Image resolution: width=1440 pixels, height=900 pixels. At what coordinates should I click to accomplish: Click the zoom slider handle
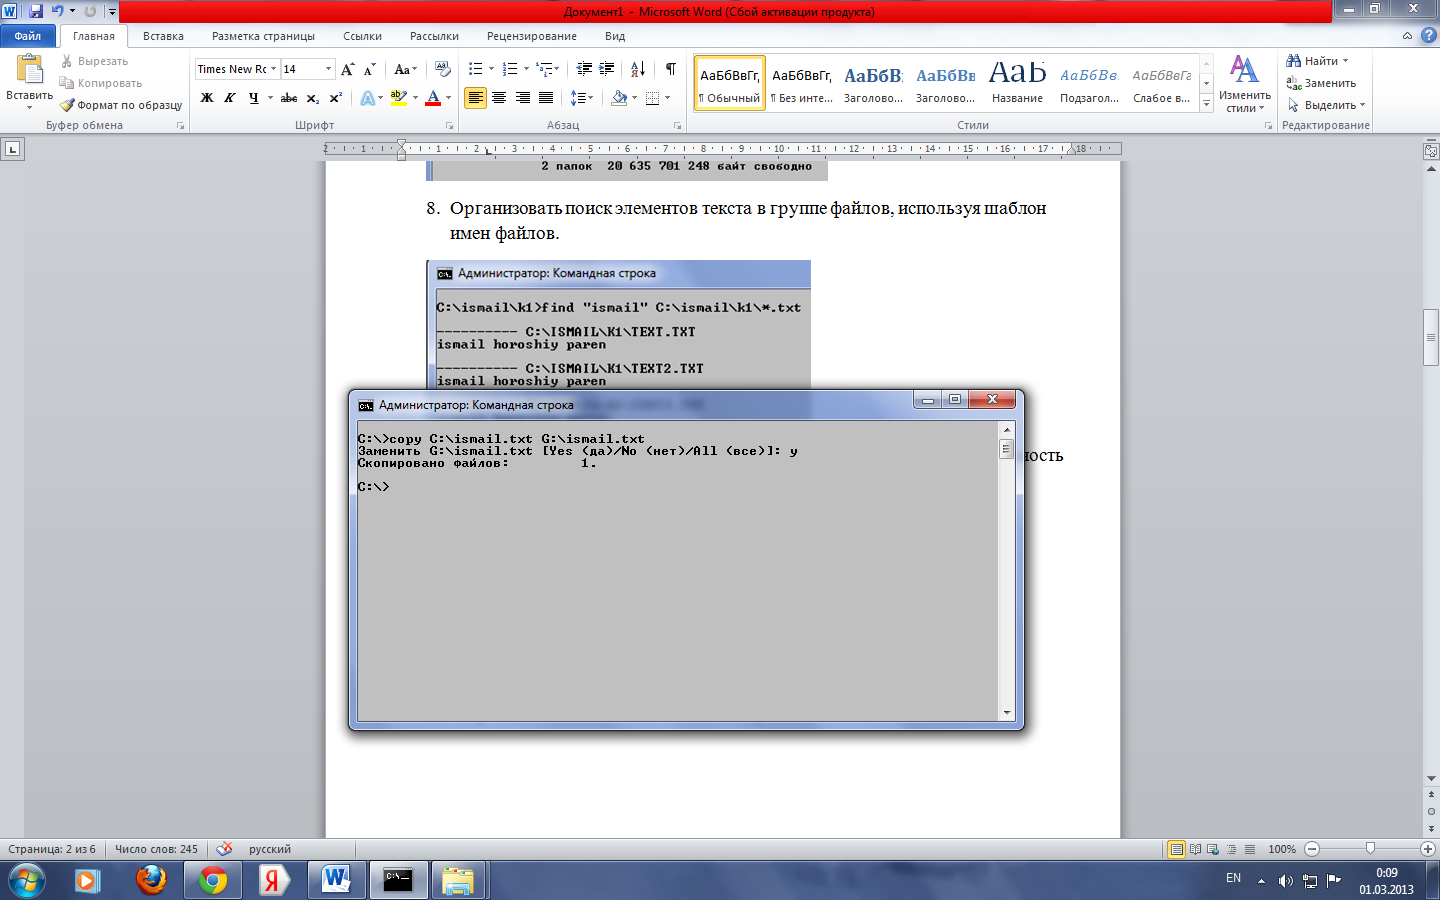tap(1370, 849)
